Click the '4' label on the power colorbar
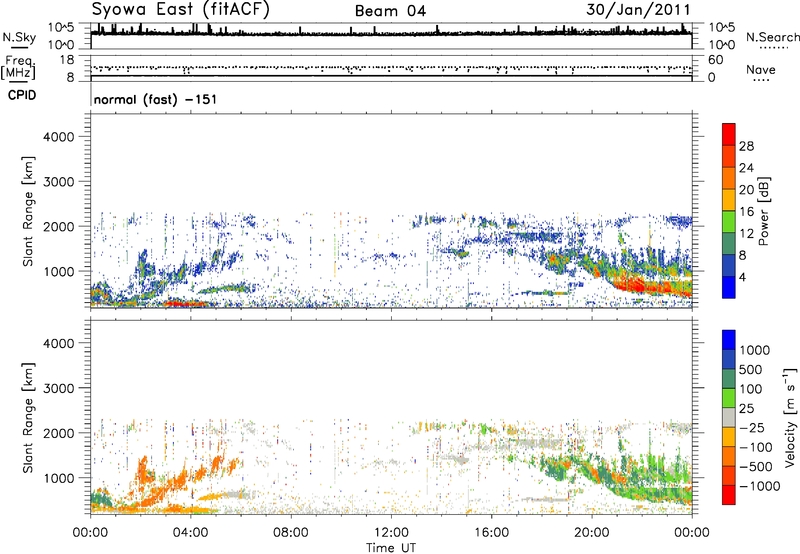 coord(742,278)
